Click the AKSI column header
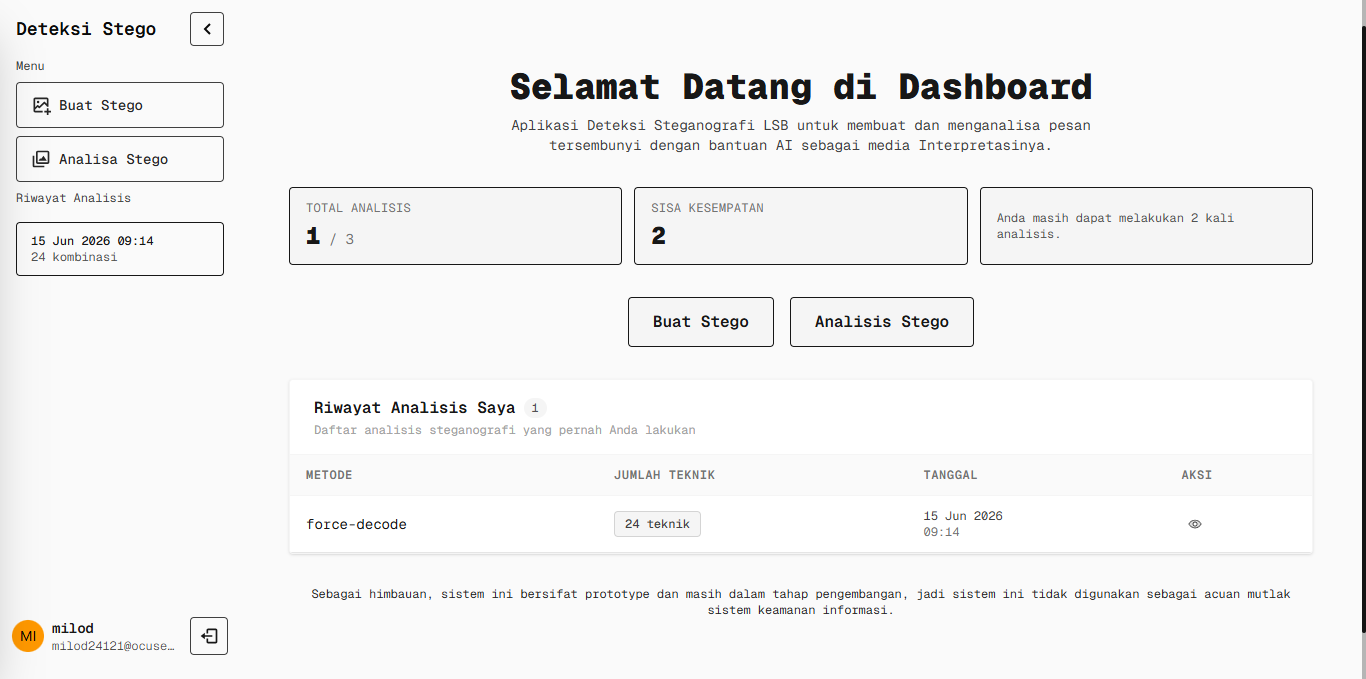The height and width of the screenshot is (679, 1366). pyautogui.click(x=1196, y=475)
